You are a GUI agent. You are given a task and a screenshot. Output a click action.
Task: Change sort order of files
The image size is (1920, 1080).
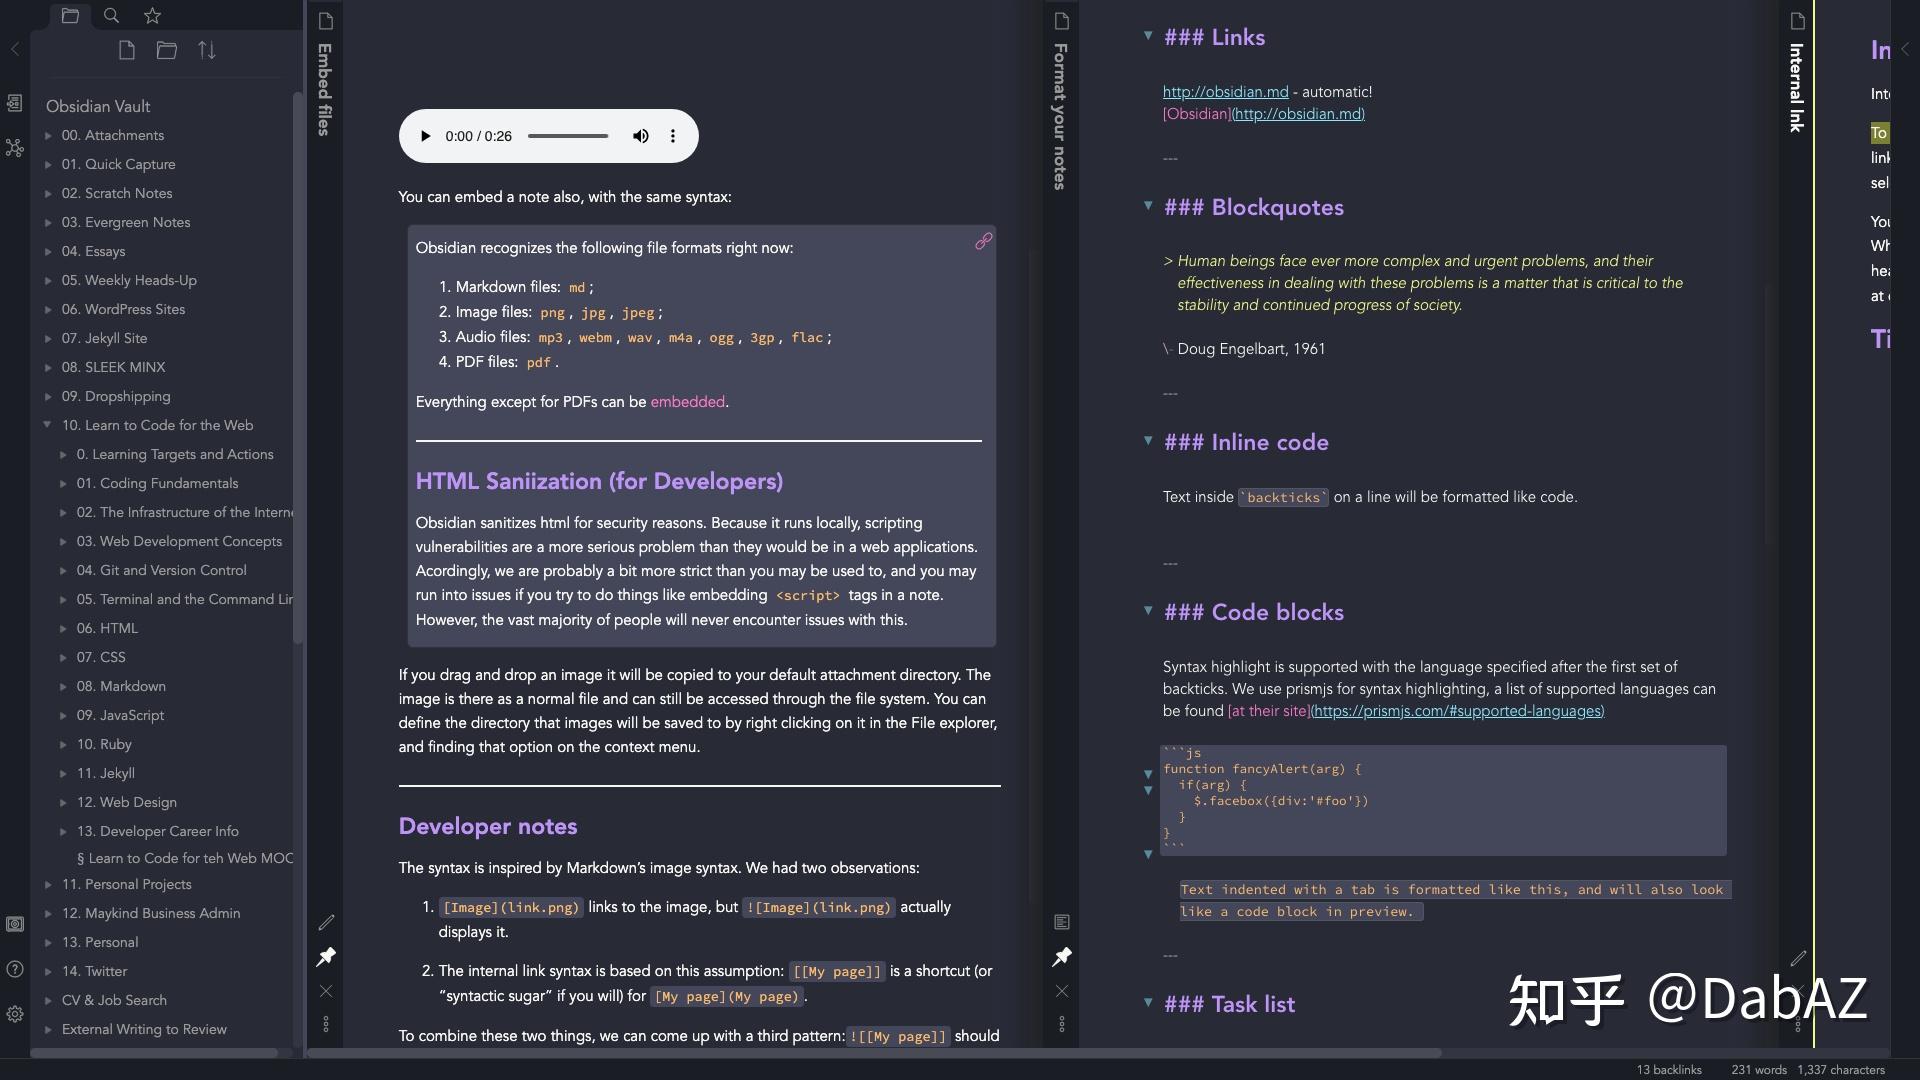207,50
